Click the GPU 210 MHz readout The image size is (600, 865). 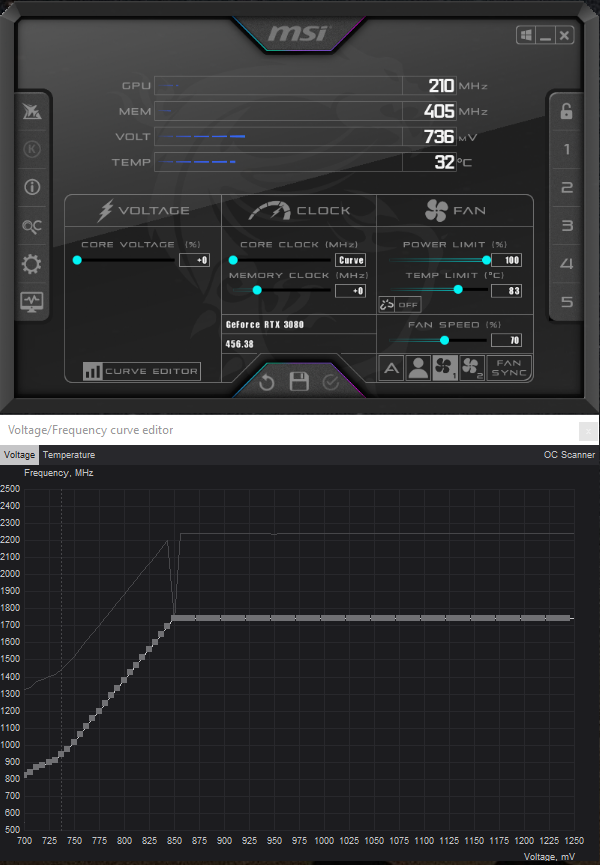tap(441, 86)
